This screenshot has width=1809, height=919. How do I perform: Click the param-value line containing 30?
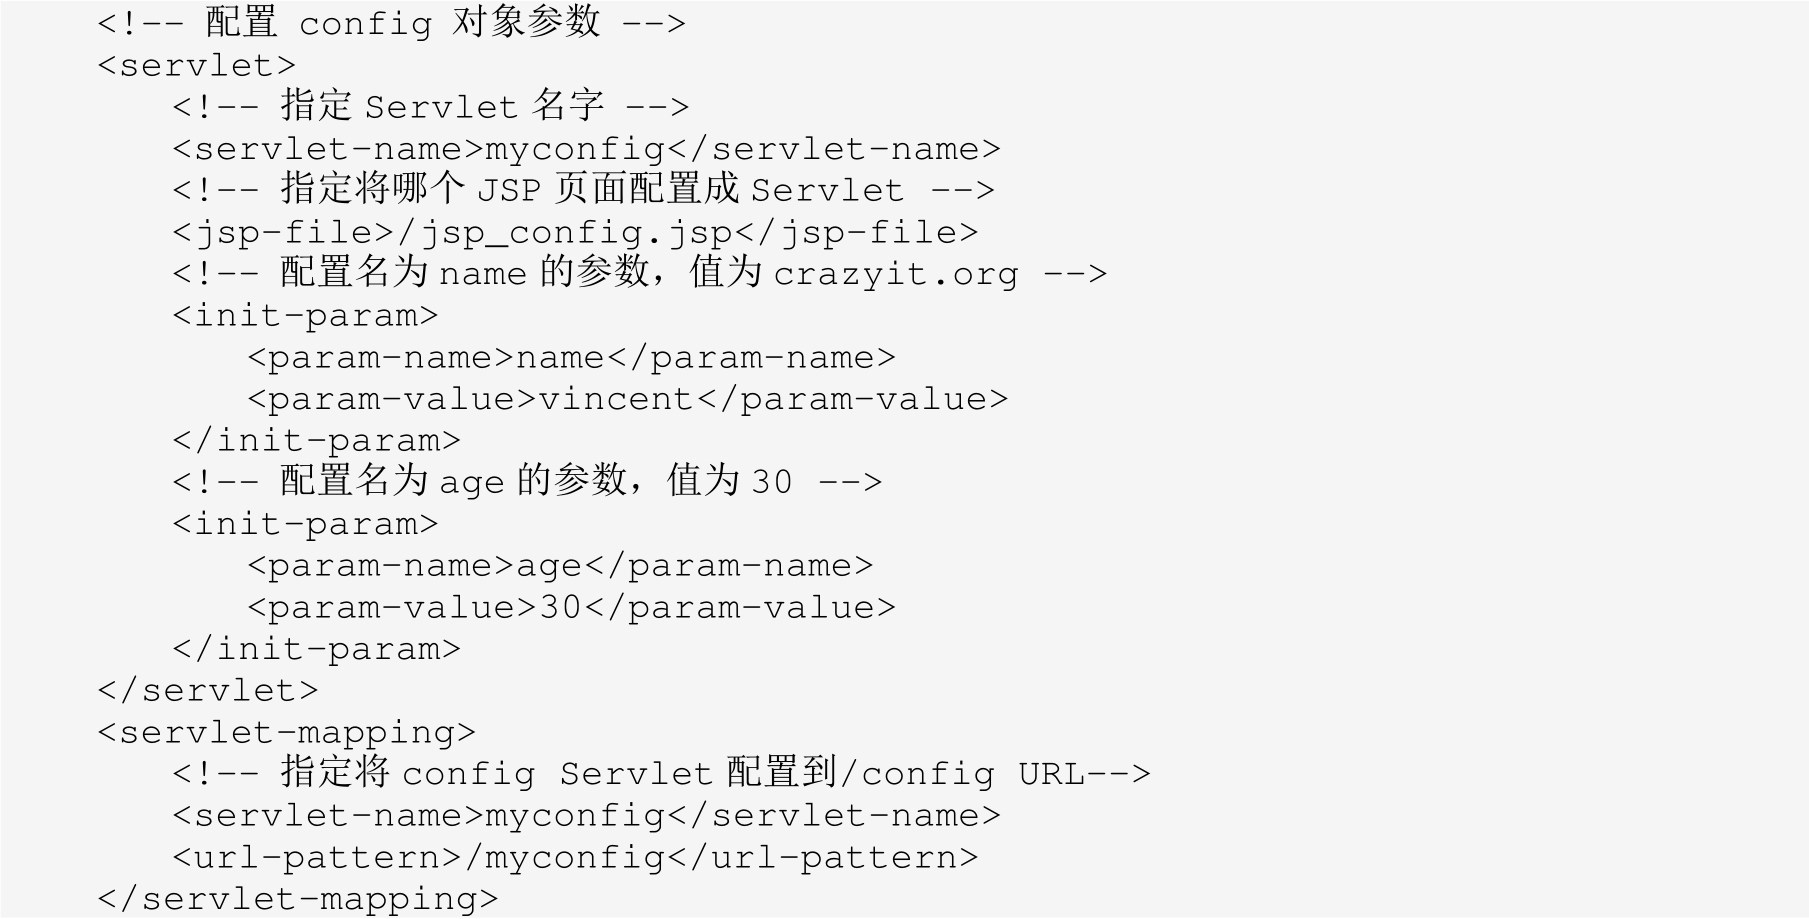click(571, 607)
